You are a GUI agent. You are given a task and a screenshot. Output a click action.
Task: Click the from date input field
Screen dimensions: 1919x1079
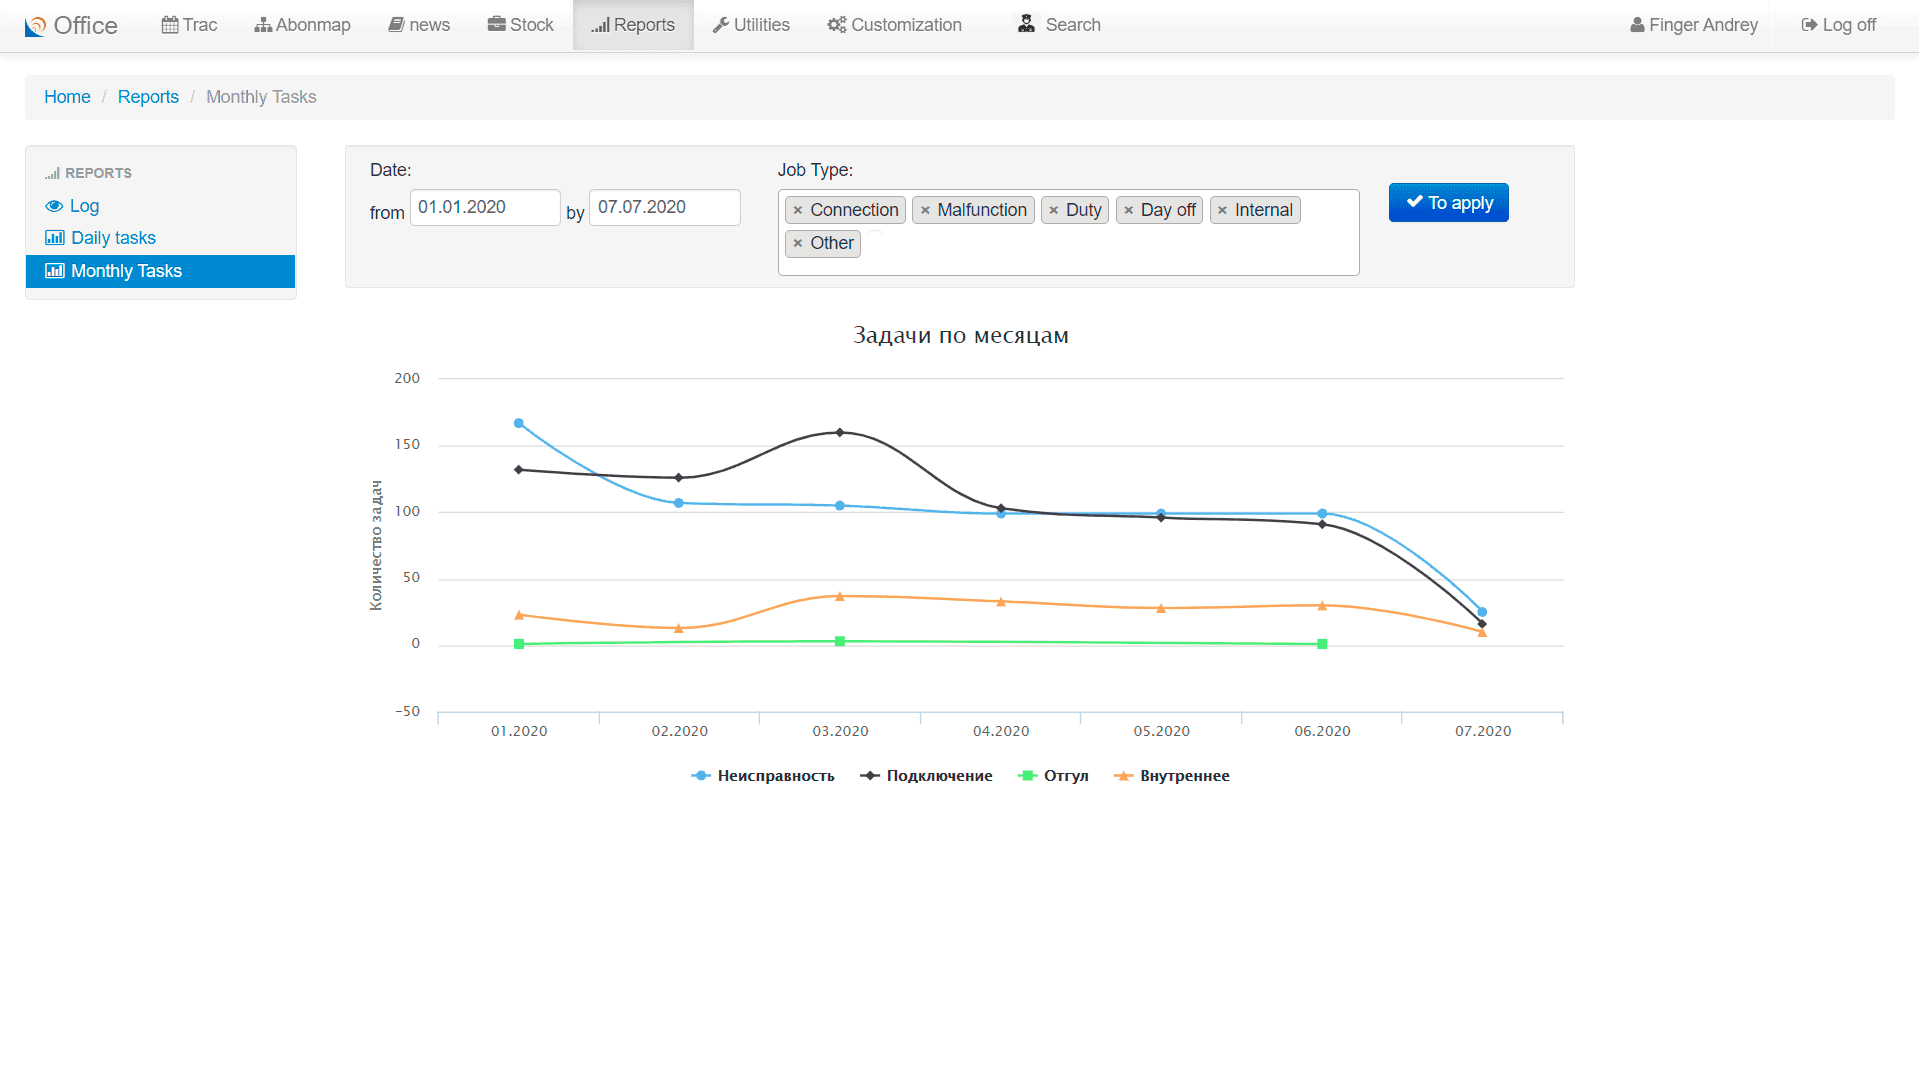click(485, 207)
